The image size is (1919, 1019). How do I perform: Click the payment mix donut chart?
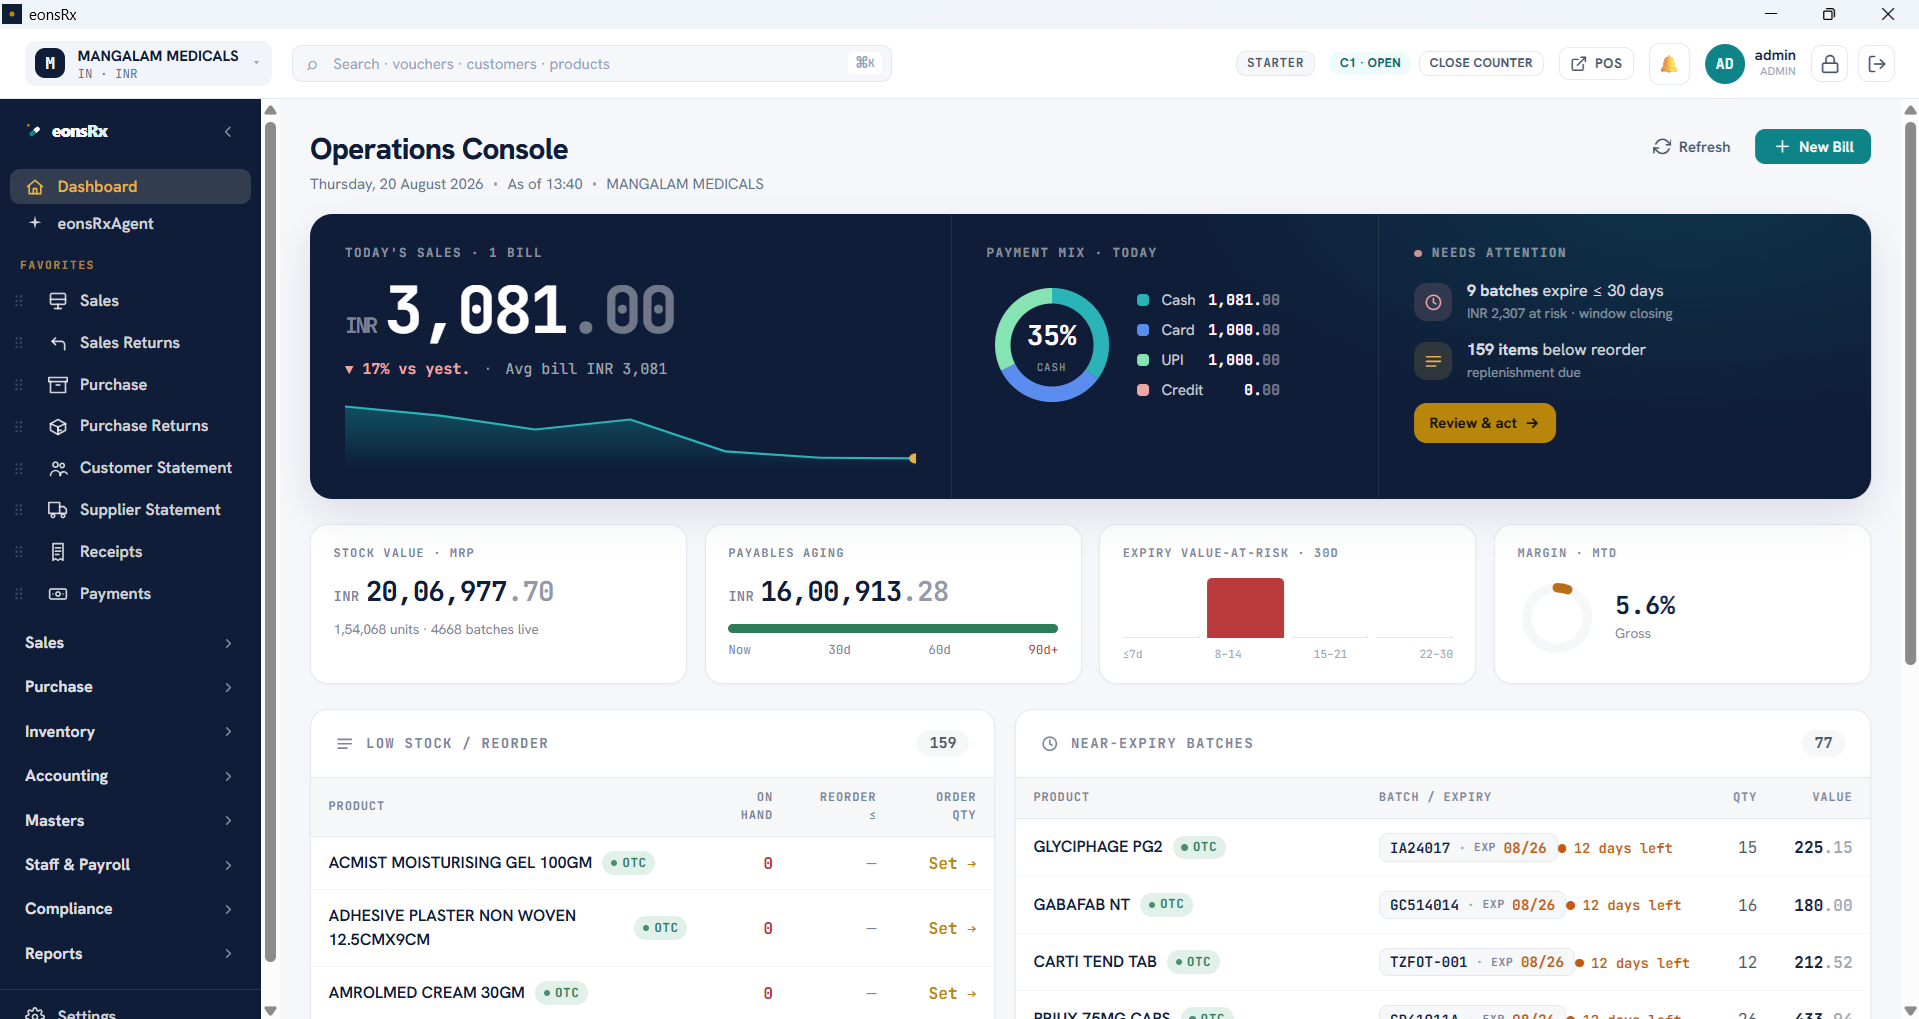tap(1051, 345)
